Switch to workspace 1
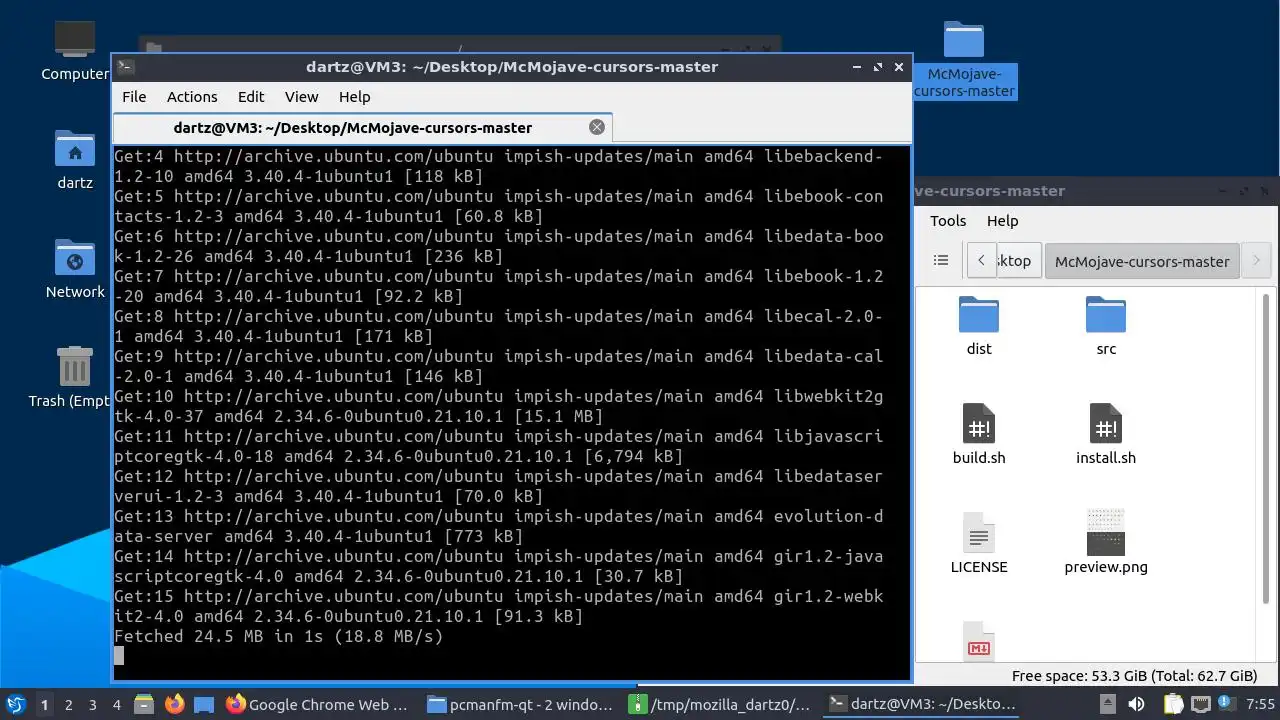The image size is (1280, 720). tap(44, 704)
